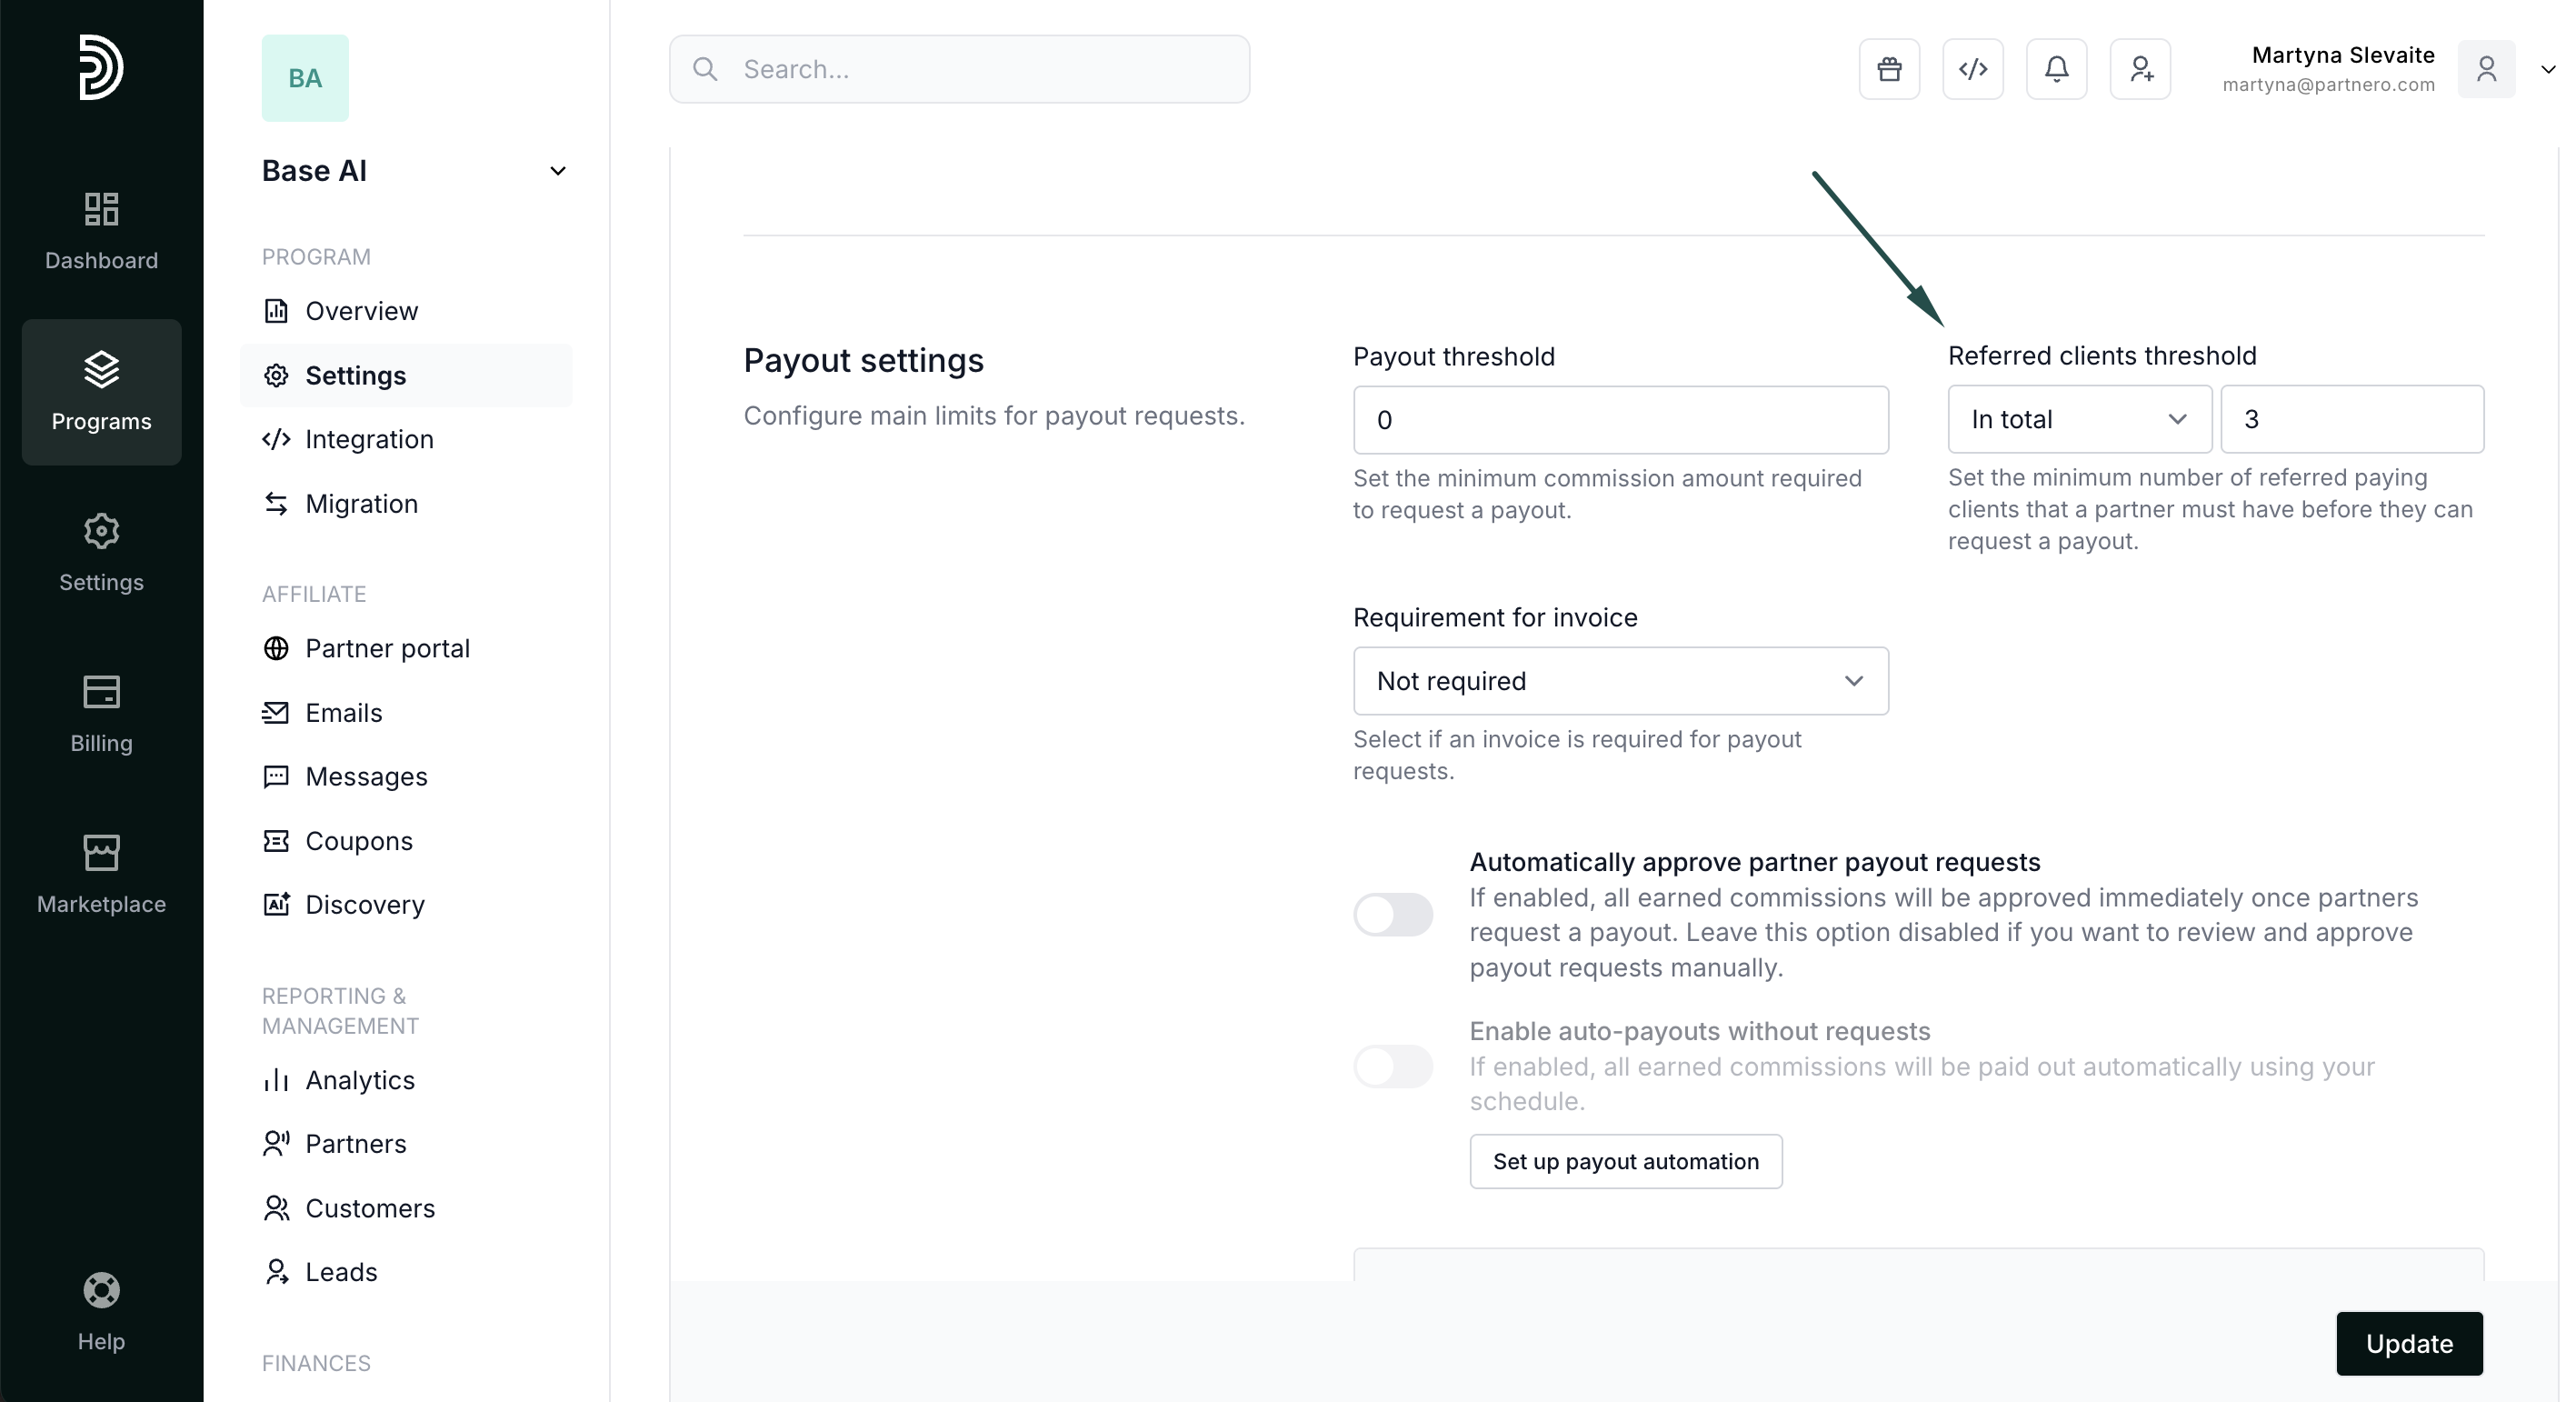Open the "In total" threshold dropdown

tap(2078, 419)
